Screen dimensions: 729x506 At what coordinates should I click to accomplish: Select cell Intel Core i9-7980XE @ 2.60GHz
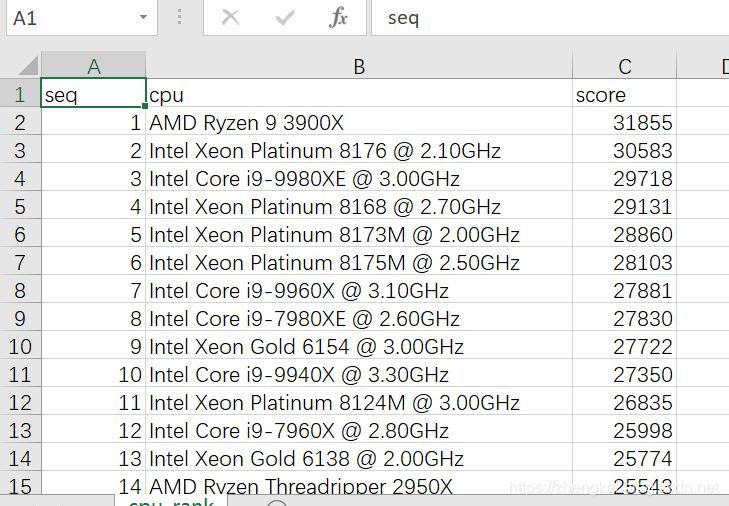tap(359, 317)
